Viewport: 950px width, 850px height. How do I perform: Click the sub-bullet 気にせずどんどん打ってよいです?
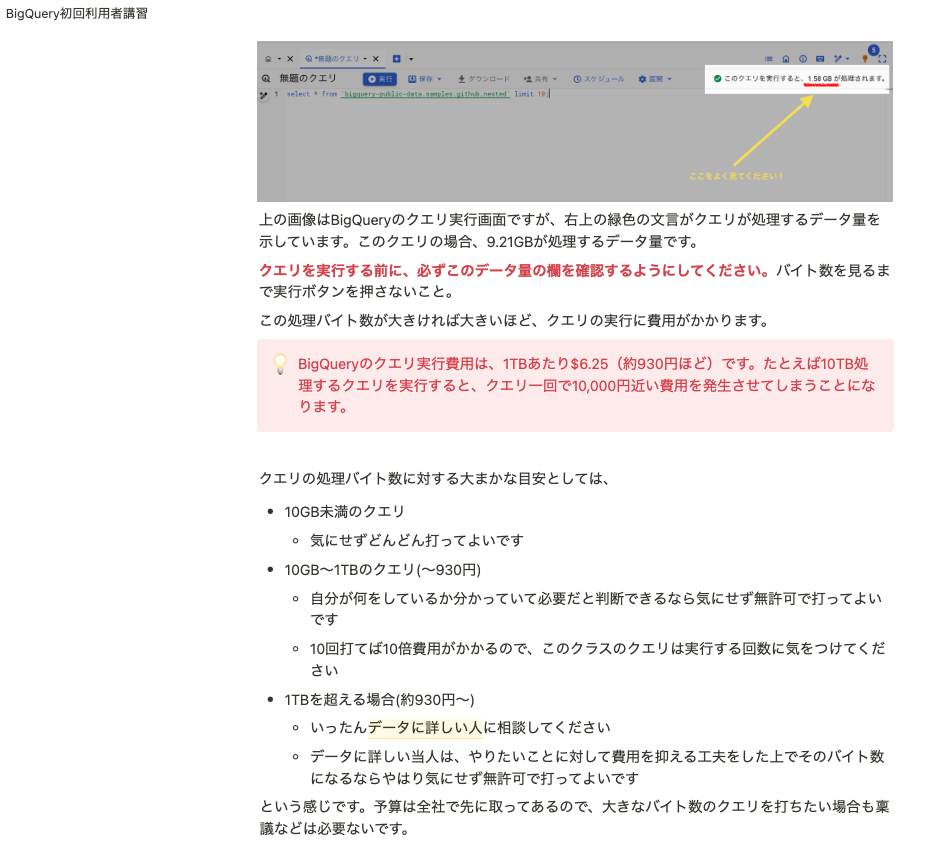417,540
